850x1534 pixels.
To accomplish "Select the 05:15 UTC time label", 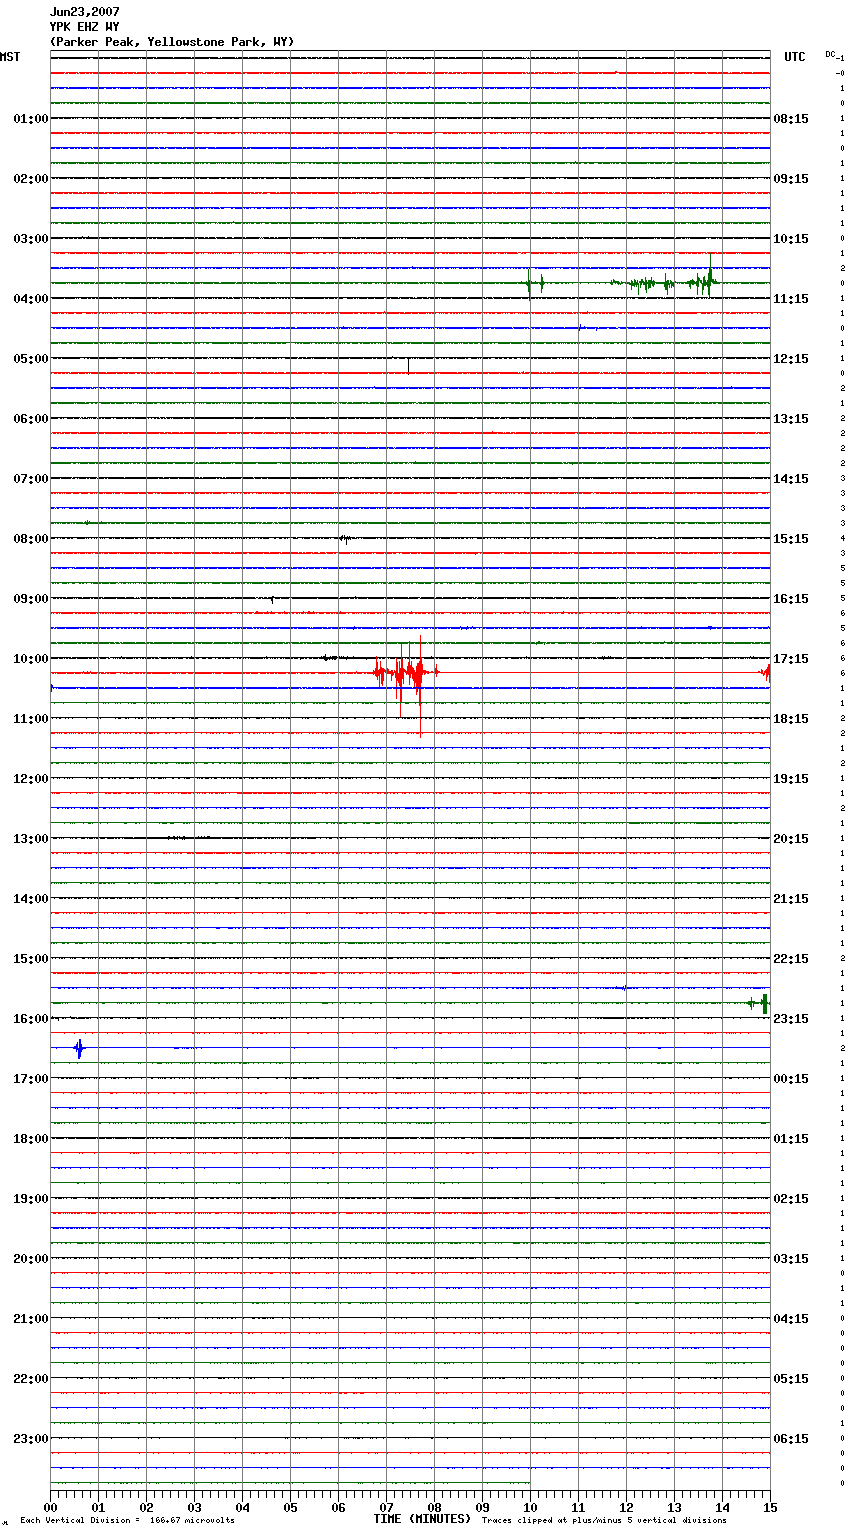I will pos(791,1379).
